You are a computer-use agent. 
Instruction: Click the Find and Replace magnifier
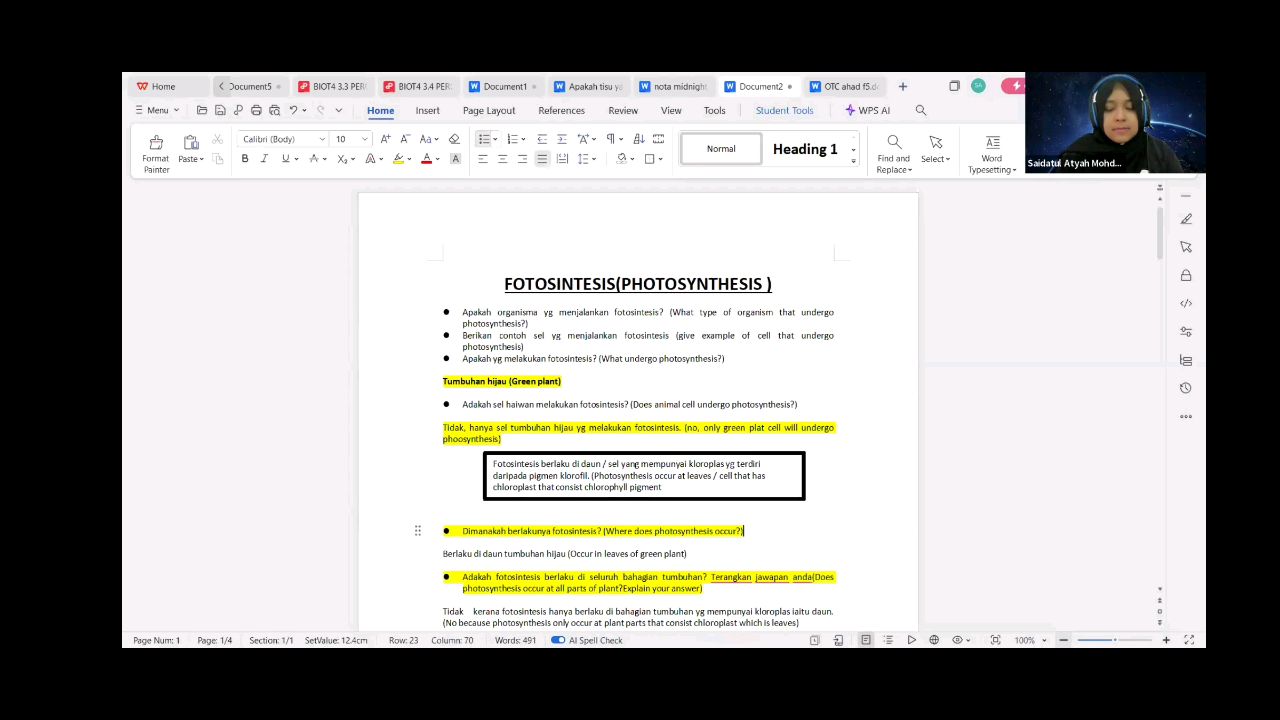tap(894, 142)
